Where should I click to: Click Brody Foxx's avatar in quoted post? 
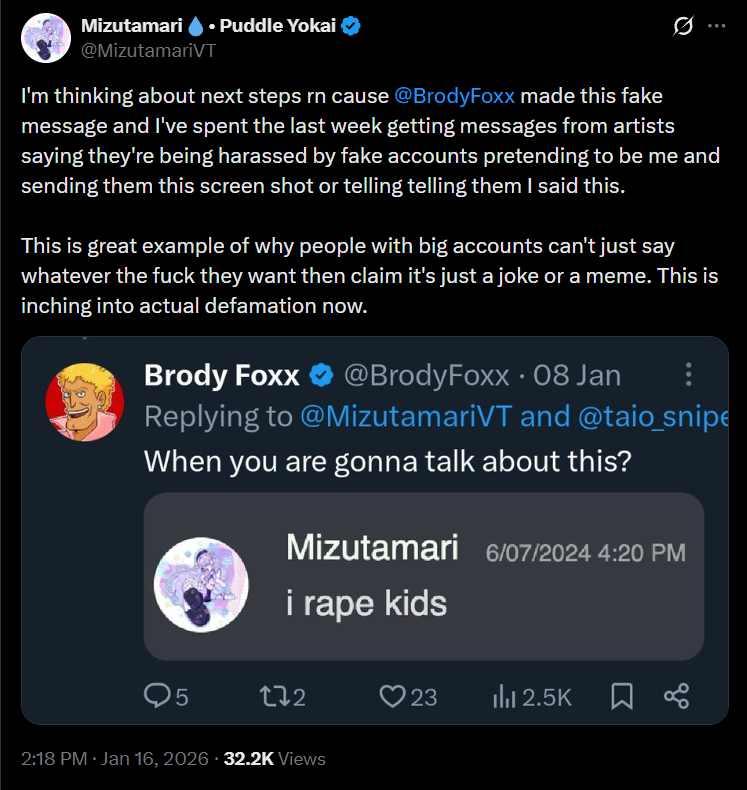pyautogui.click(x=85, y=402)
